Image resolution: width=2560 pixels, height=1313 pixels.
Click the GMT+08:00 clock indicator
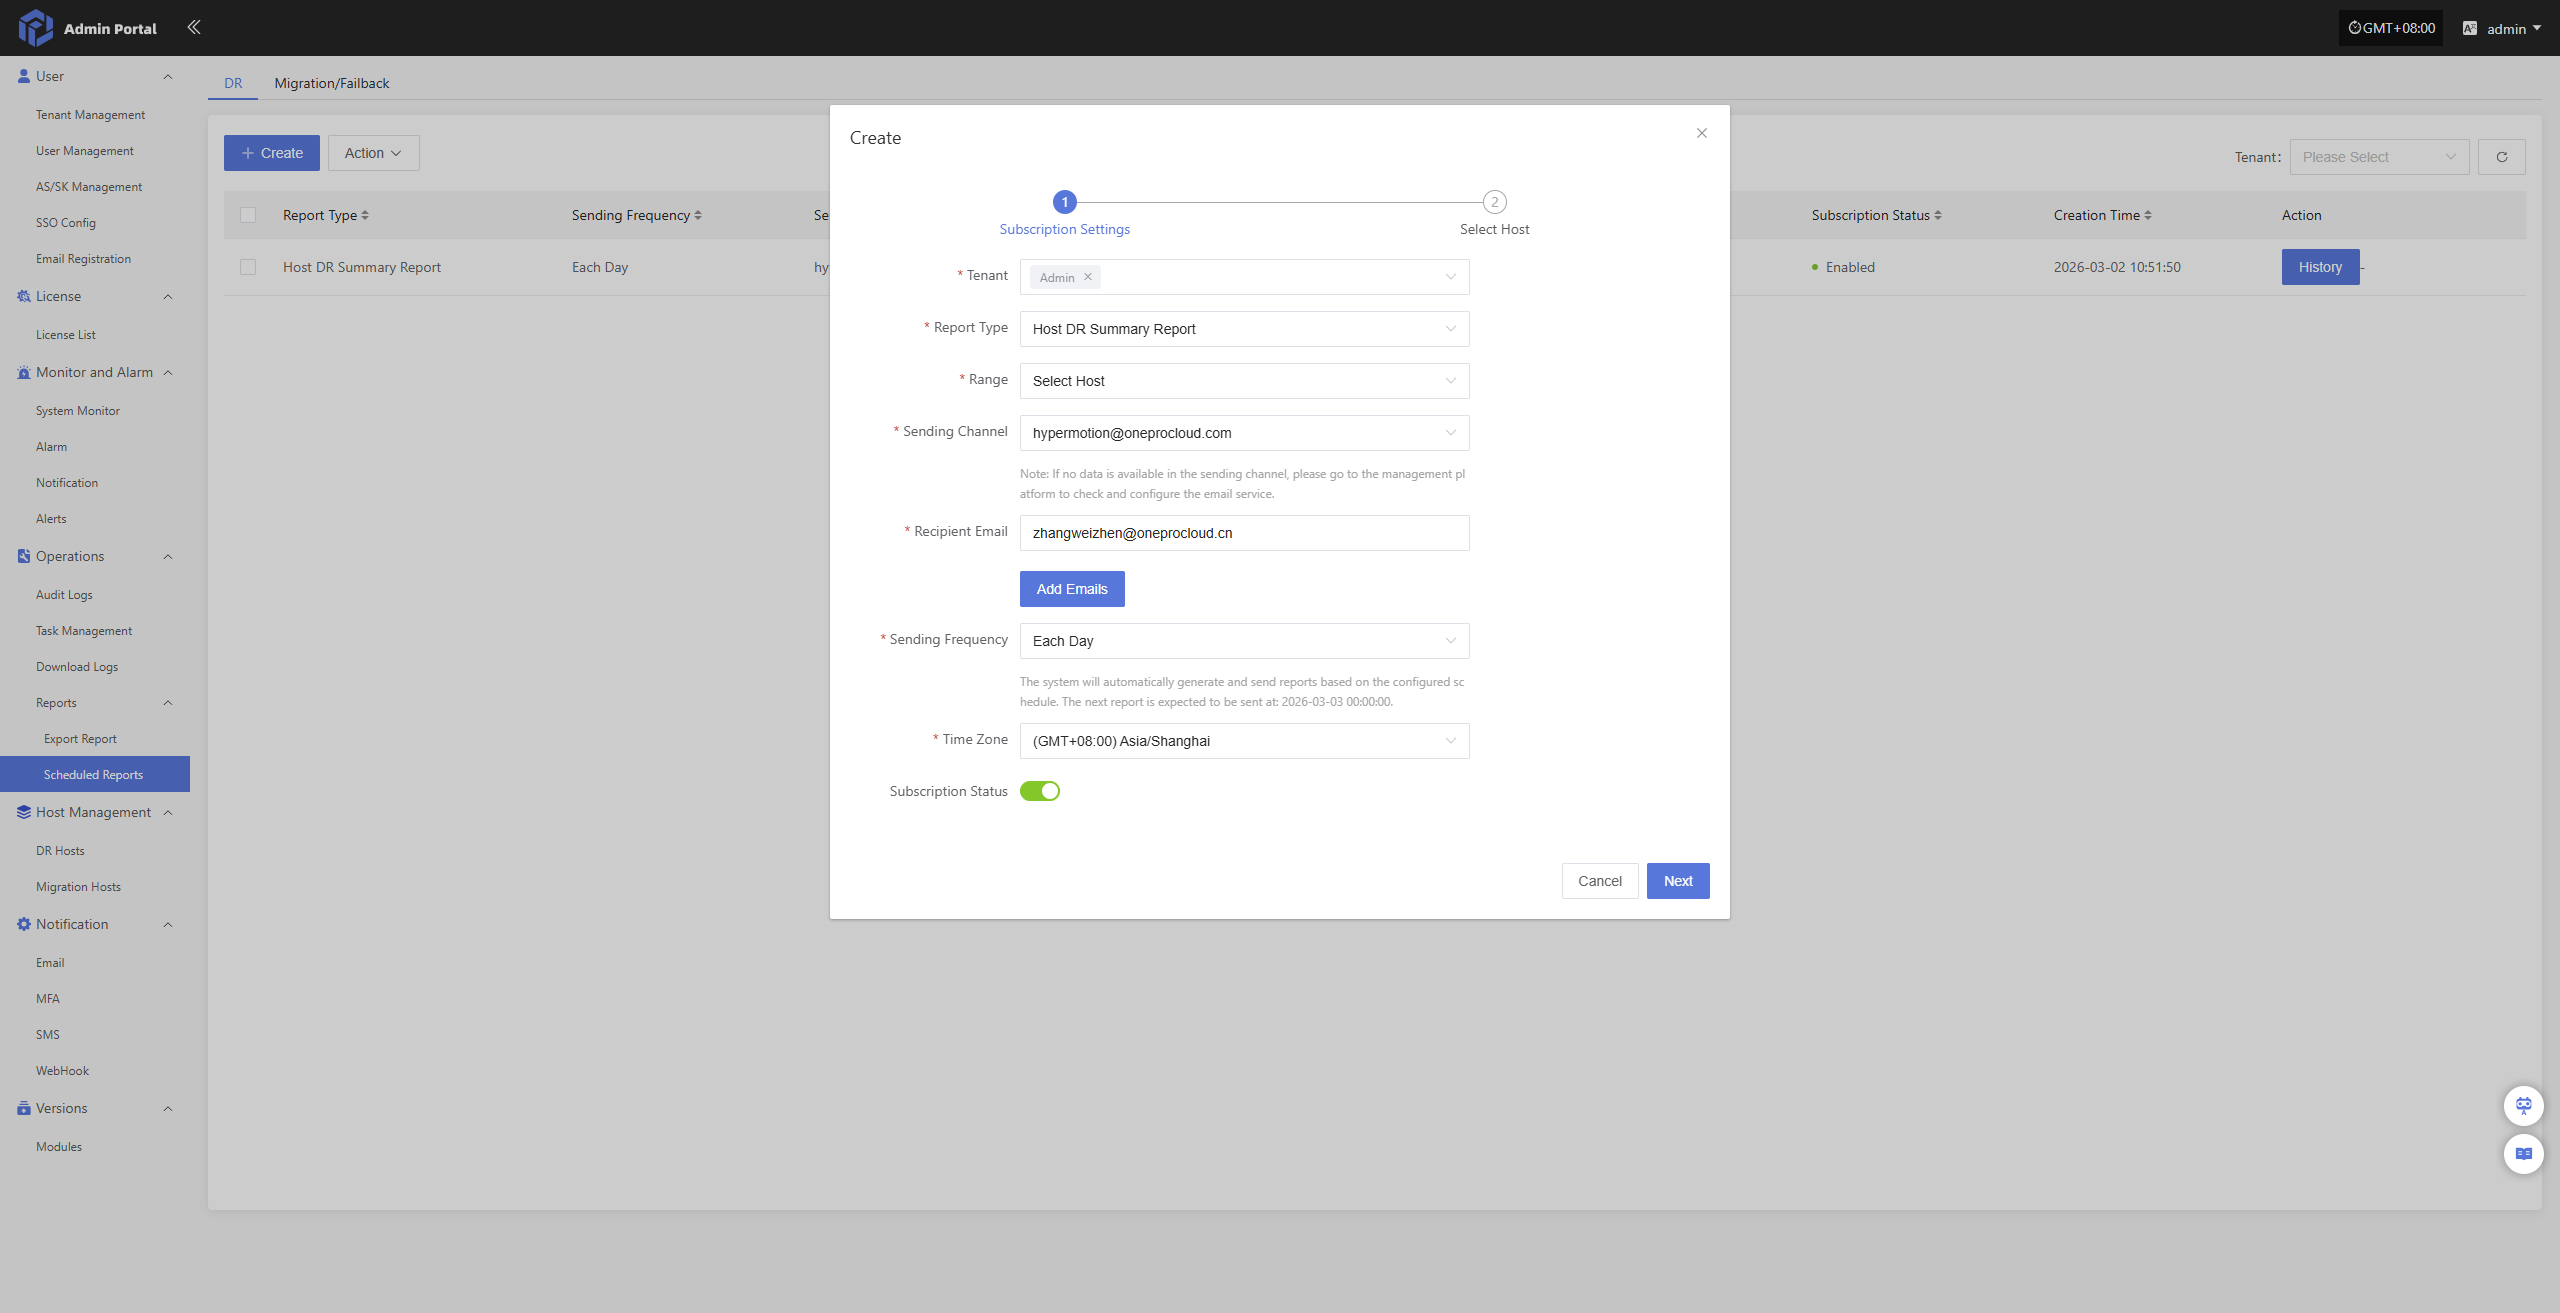pyautogui.click(x=2391, y=28)
